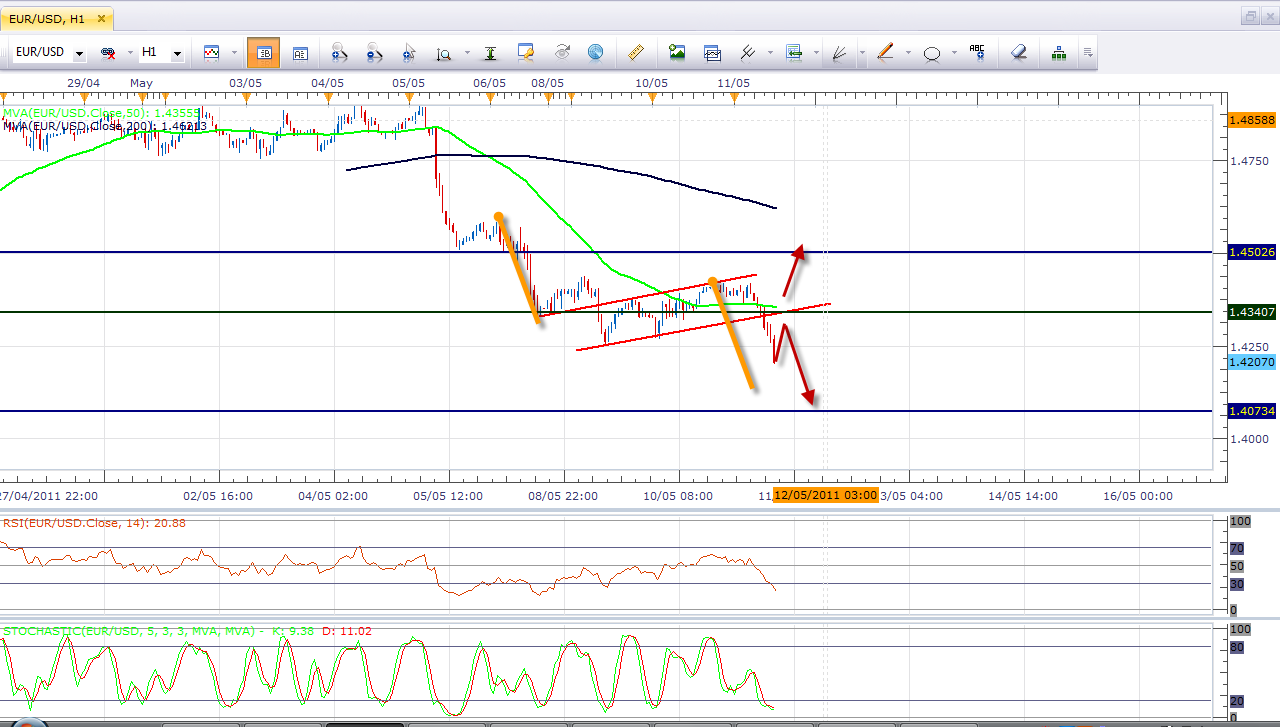Viewport: 1280px width, 727px height.
Task: Select the pitchfork drawing tool
Action: tap(747, 53)
